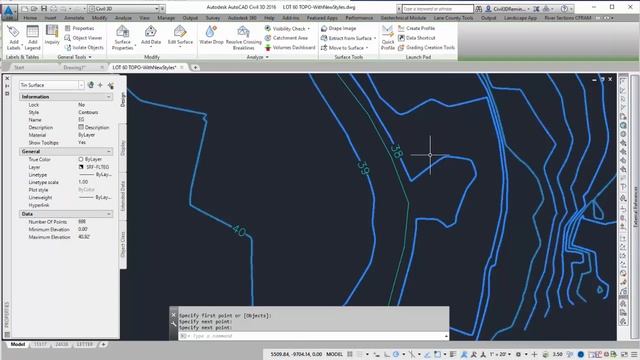
Task: Click the Description value field
Action: coord(95,127)
